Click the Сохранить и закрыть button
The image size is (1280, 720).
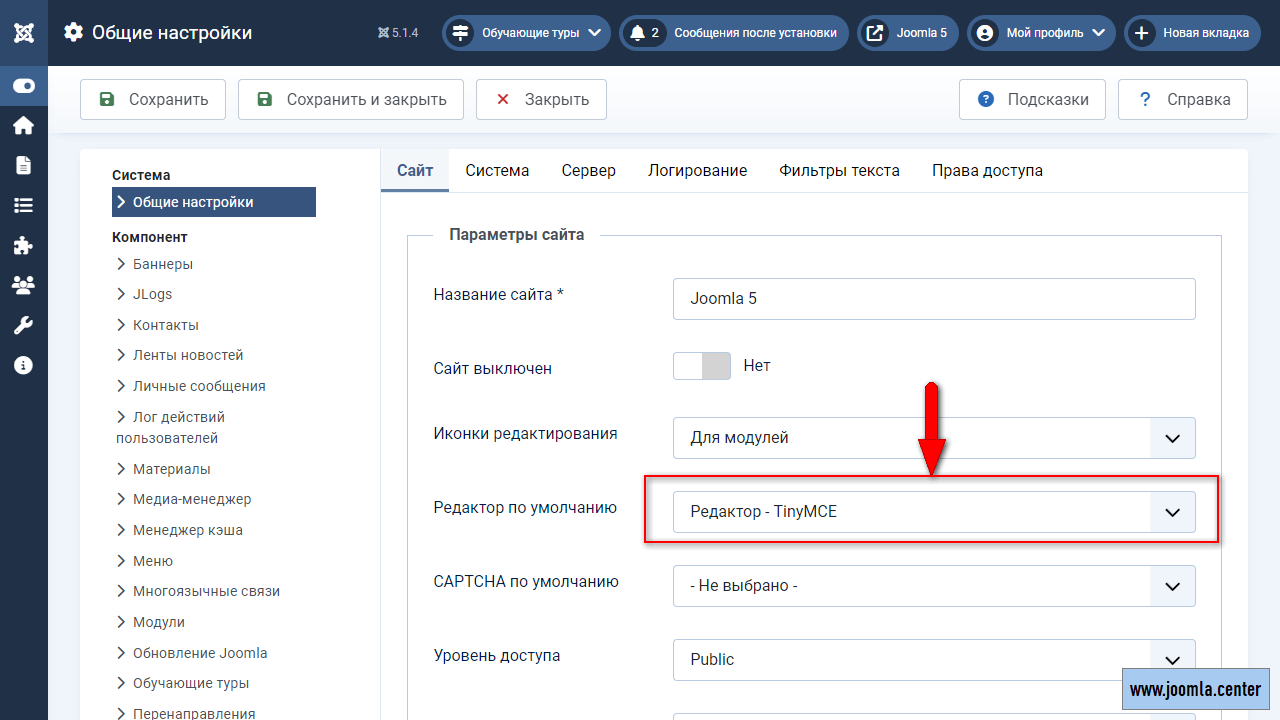(351, 100)
